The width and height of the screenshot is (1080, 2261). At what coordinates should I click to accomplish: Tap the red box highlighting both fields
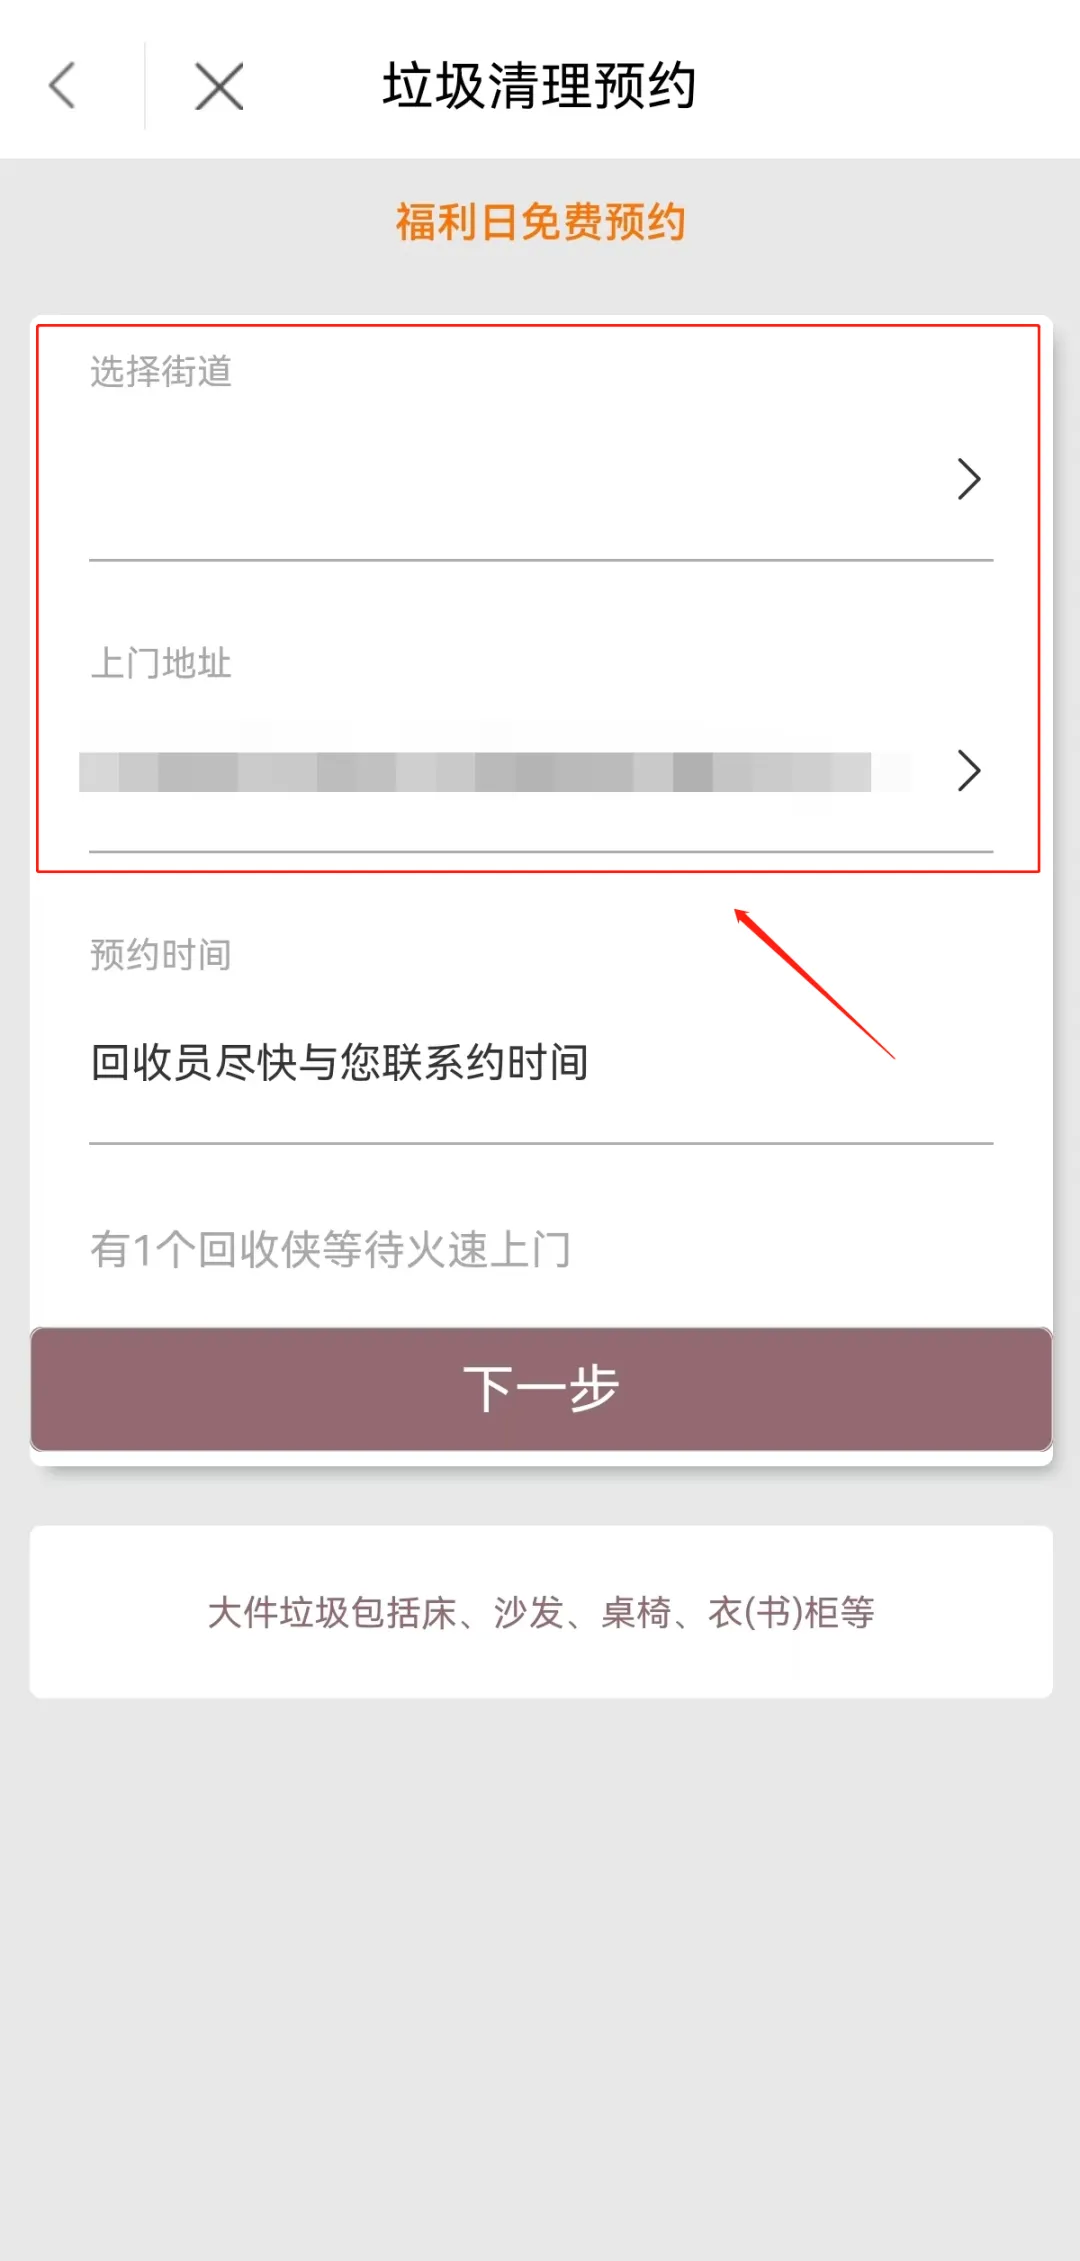(x=538, y=598)
